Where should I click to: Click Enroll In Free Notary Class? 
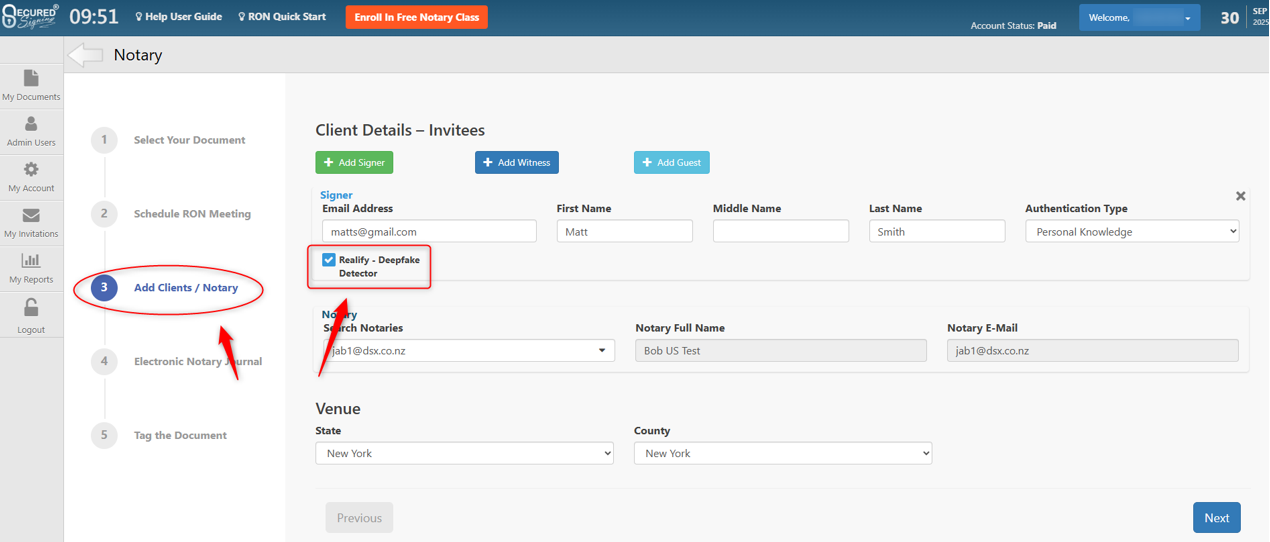[x=416, y=17]
